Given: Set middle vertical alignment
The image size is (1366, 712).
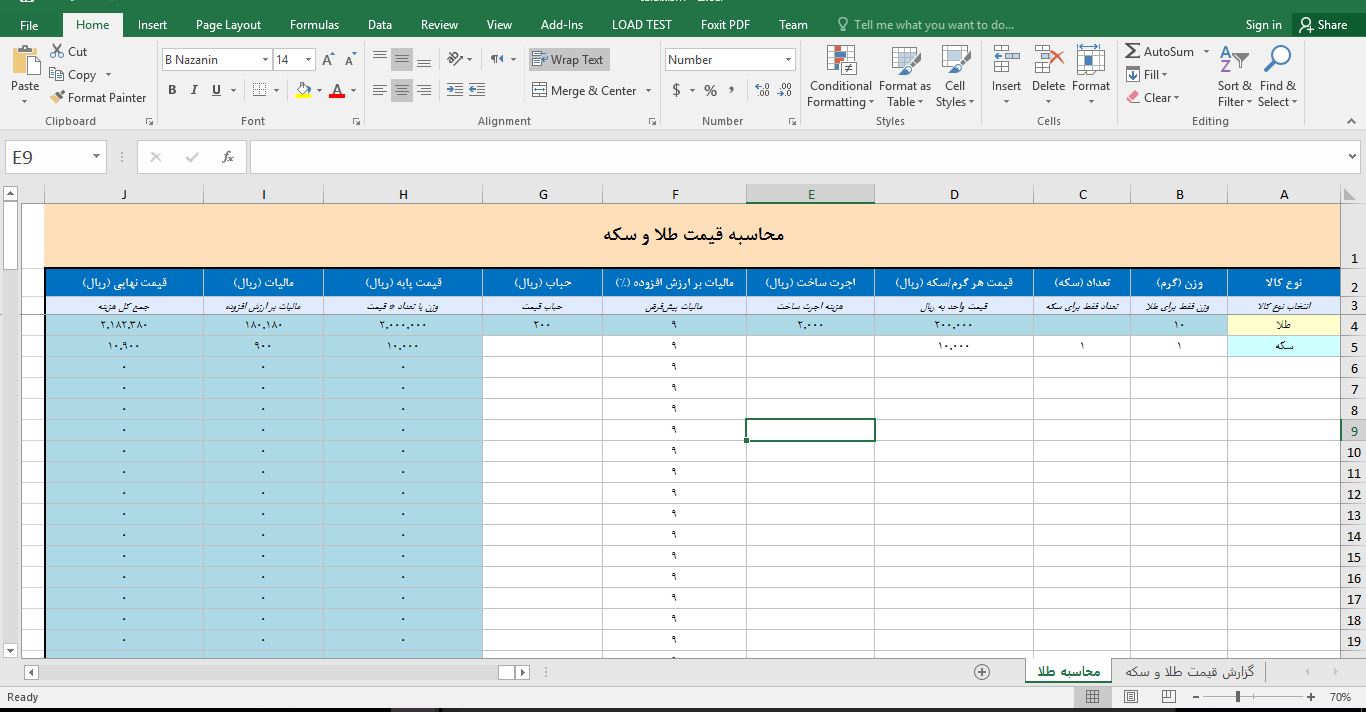Looking at the screenshot, I should tap(402, 59).
